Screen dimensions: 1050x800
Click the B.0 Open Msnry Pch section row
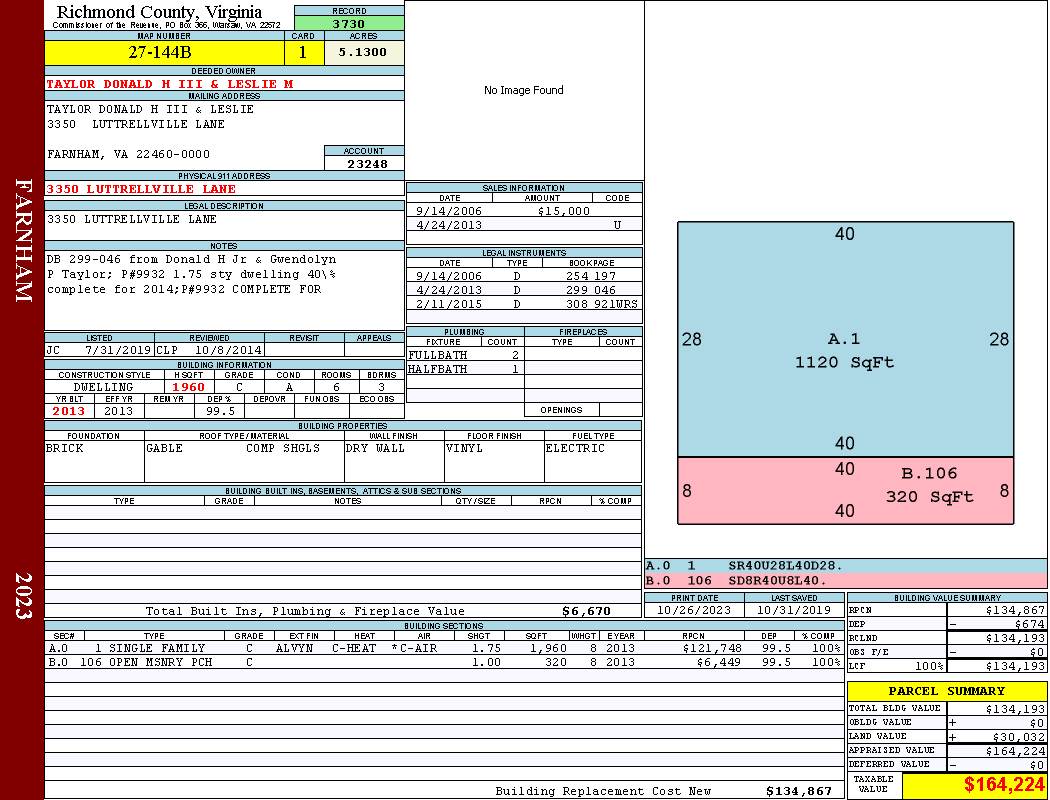coord(443,662)
